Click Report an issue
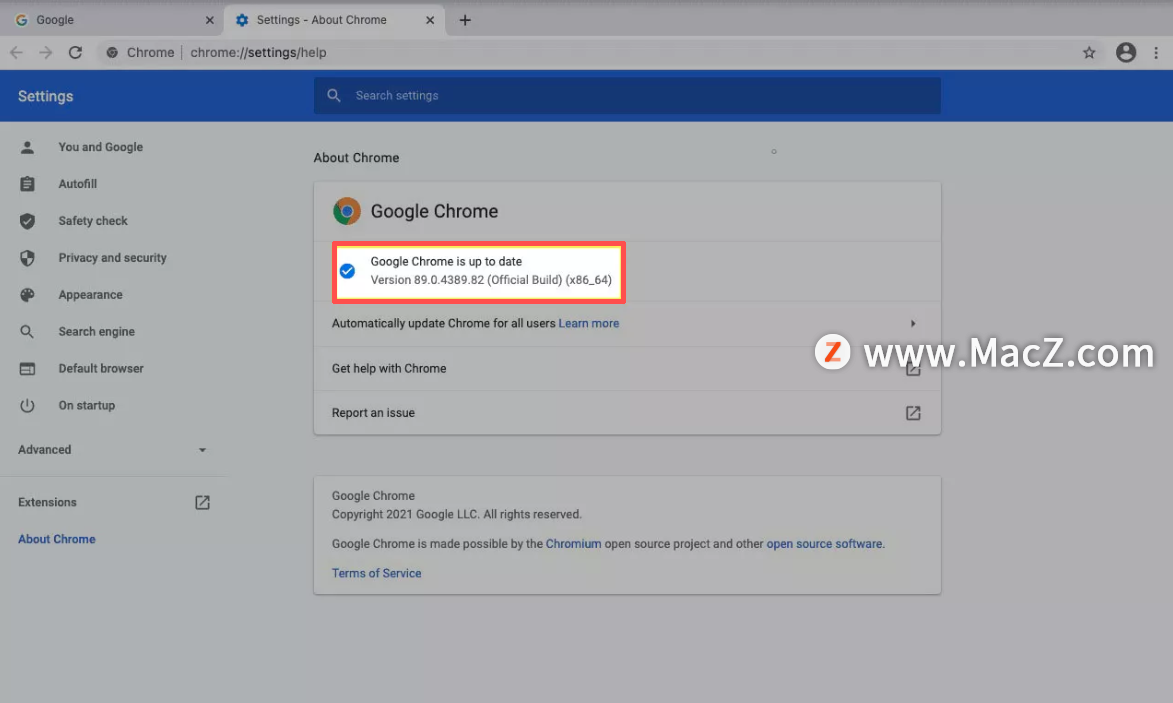Viewport: 1173px width, 703px height. [x=627, y=413]
